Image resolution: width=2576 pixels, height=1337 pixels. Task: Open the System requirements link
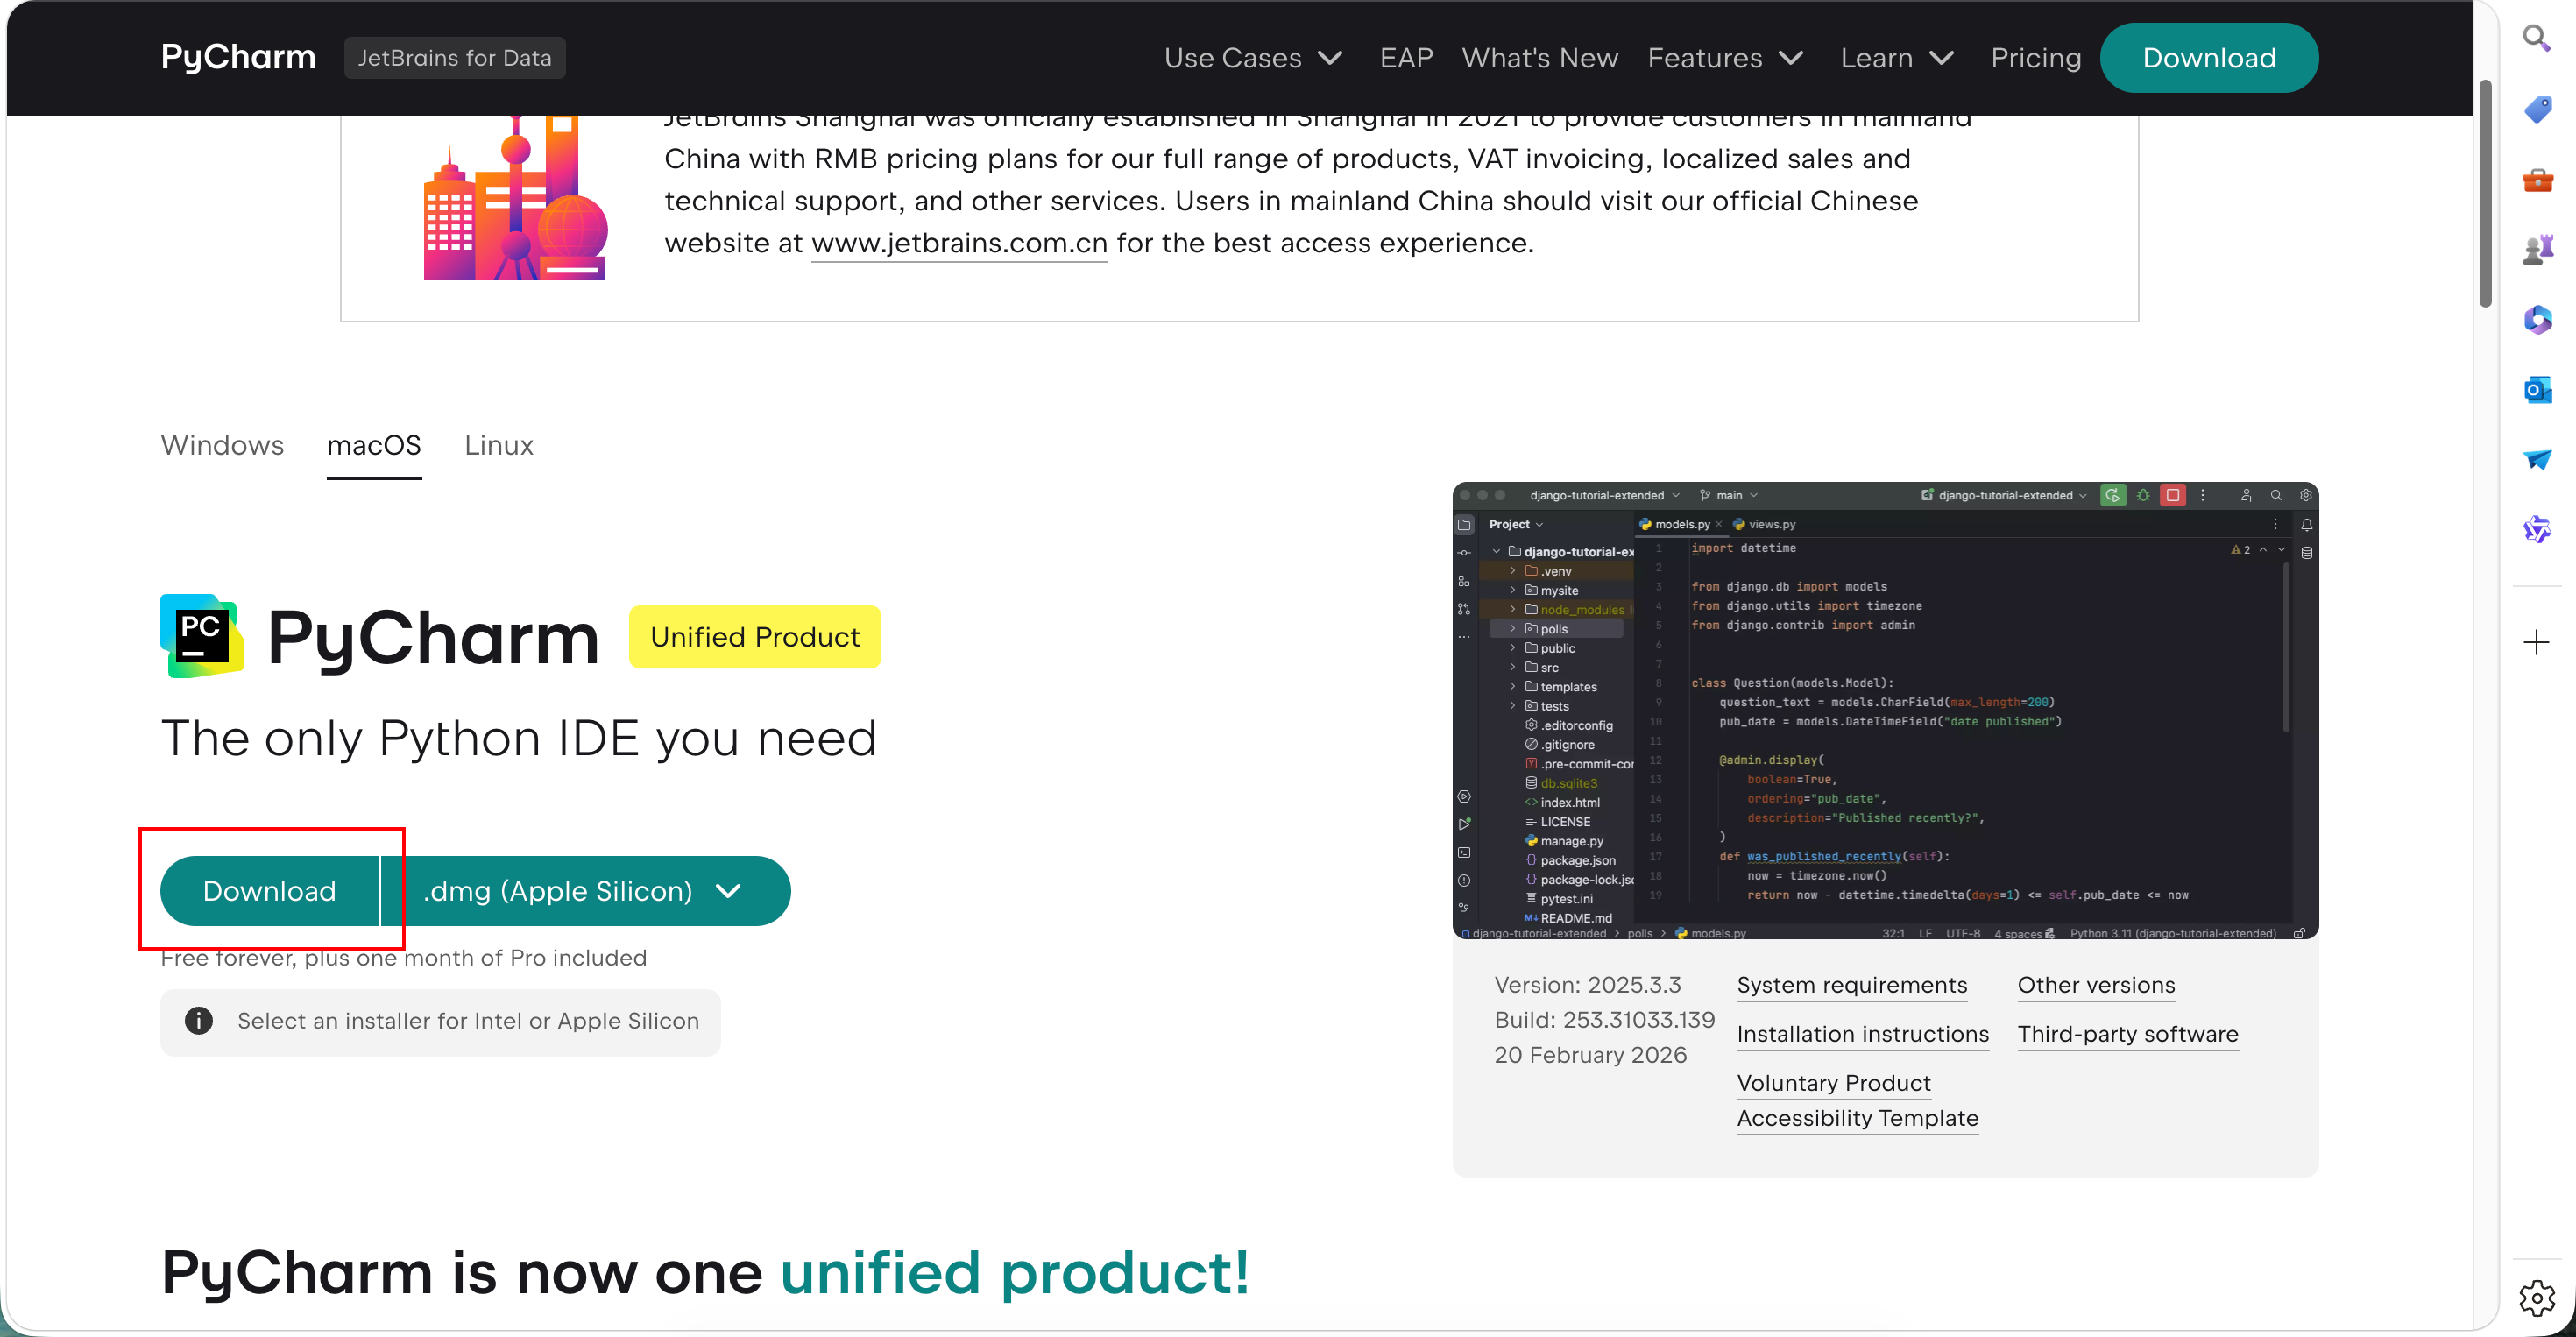coord(1851,985)
